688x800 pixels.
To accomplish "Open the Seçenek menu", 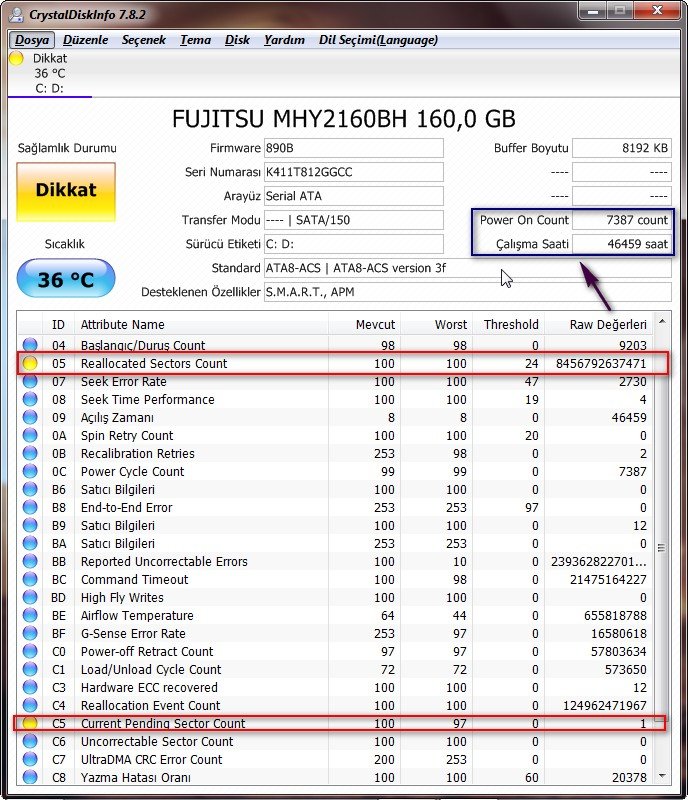I will pos(143,40).
